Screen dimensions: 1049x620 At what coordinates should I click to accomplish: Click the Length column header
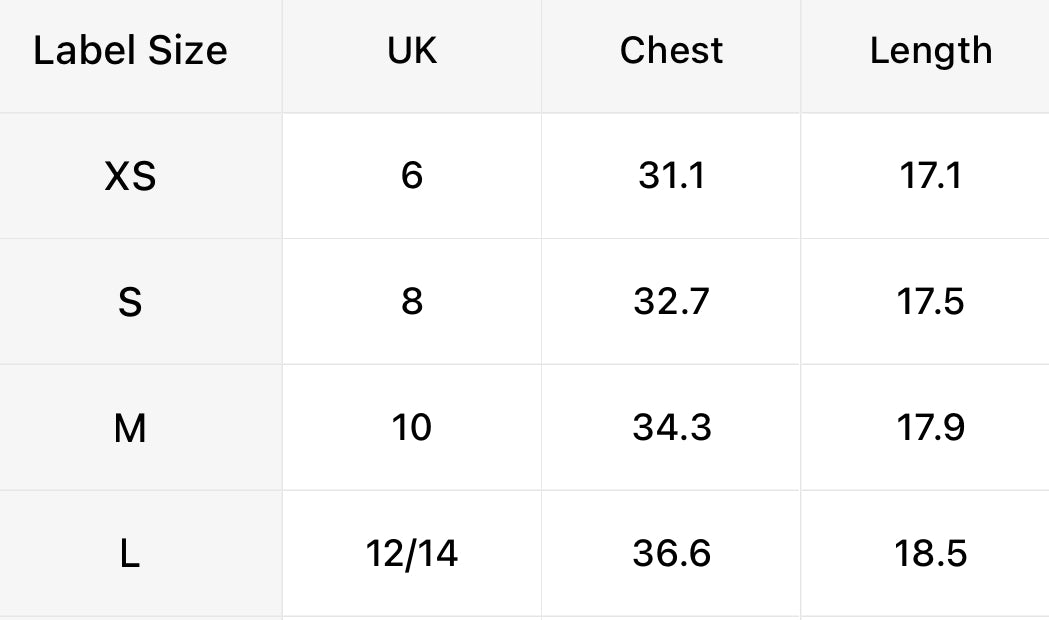point(930,51)
